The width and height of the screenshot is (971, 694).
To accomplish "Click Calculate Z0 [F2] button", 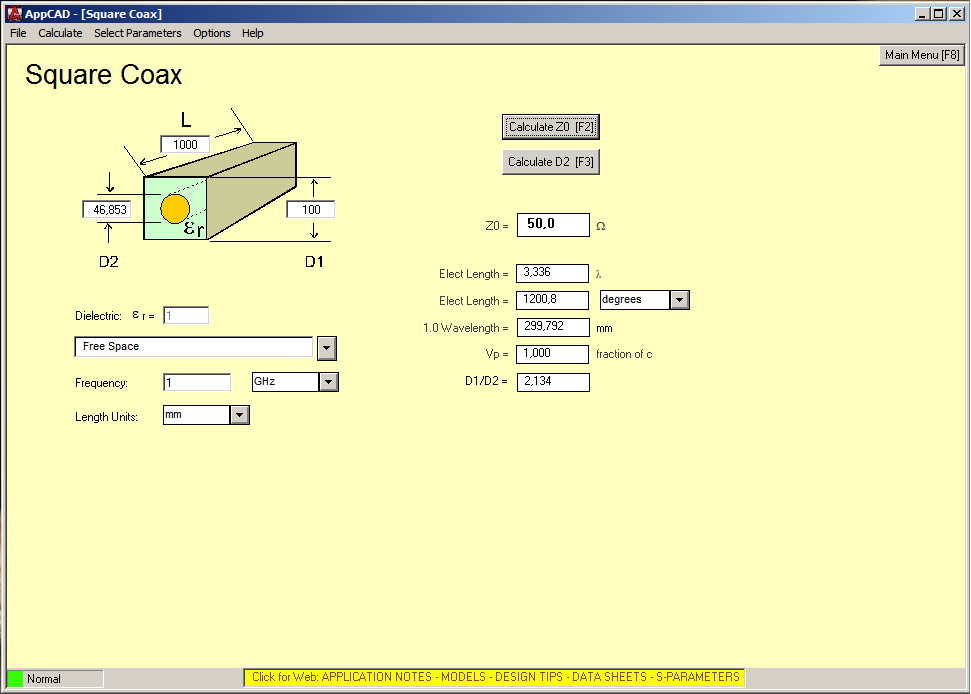I will coord(551,127).
